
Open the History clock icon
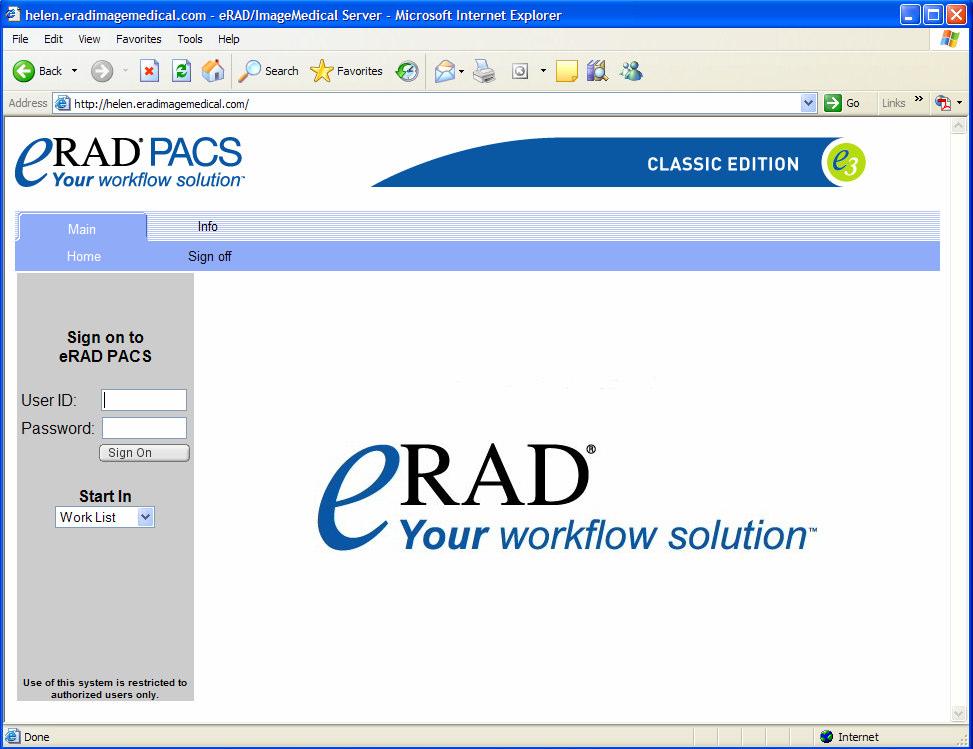point(407,71)
